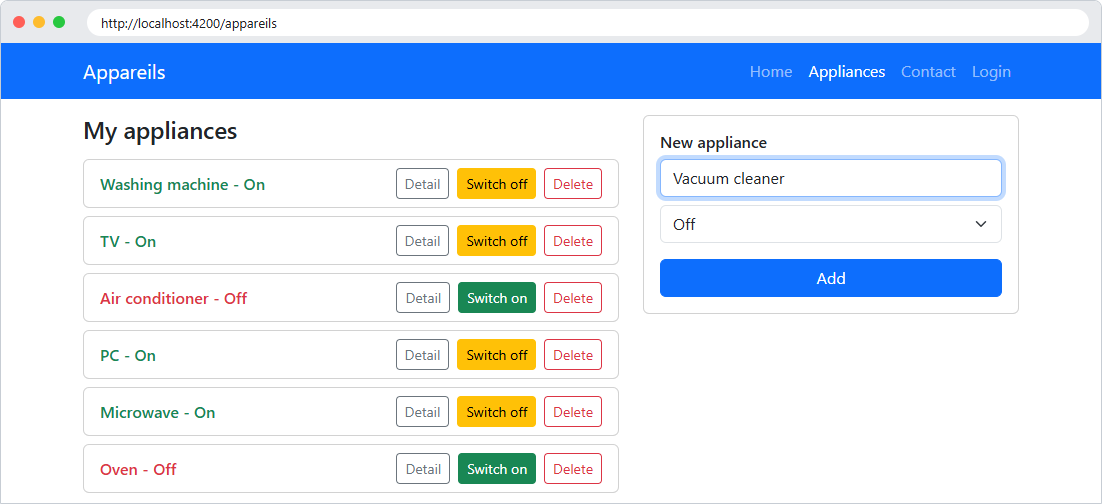Screen dimensions: 1102x504
Task: Minimize window with the yellow button
Action: [39, 22]
